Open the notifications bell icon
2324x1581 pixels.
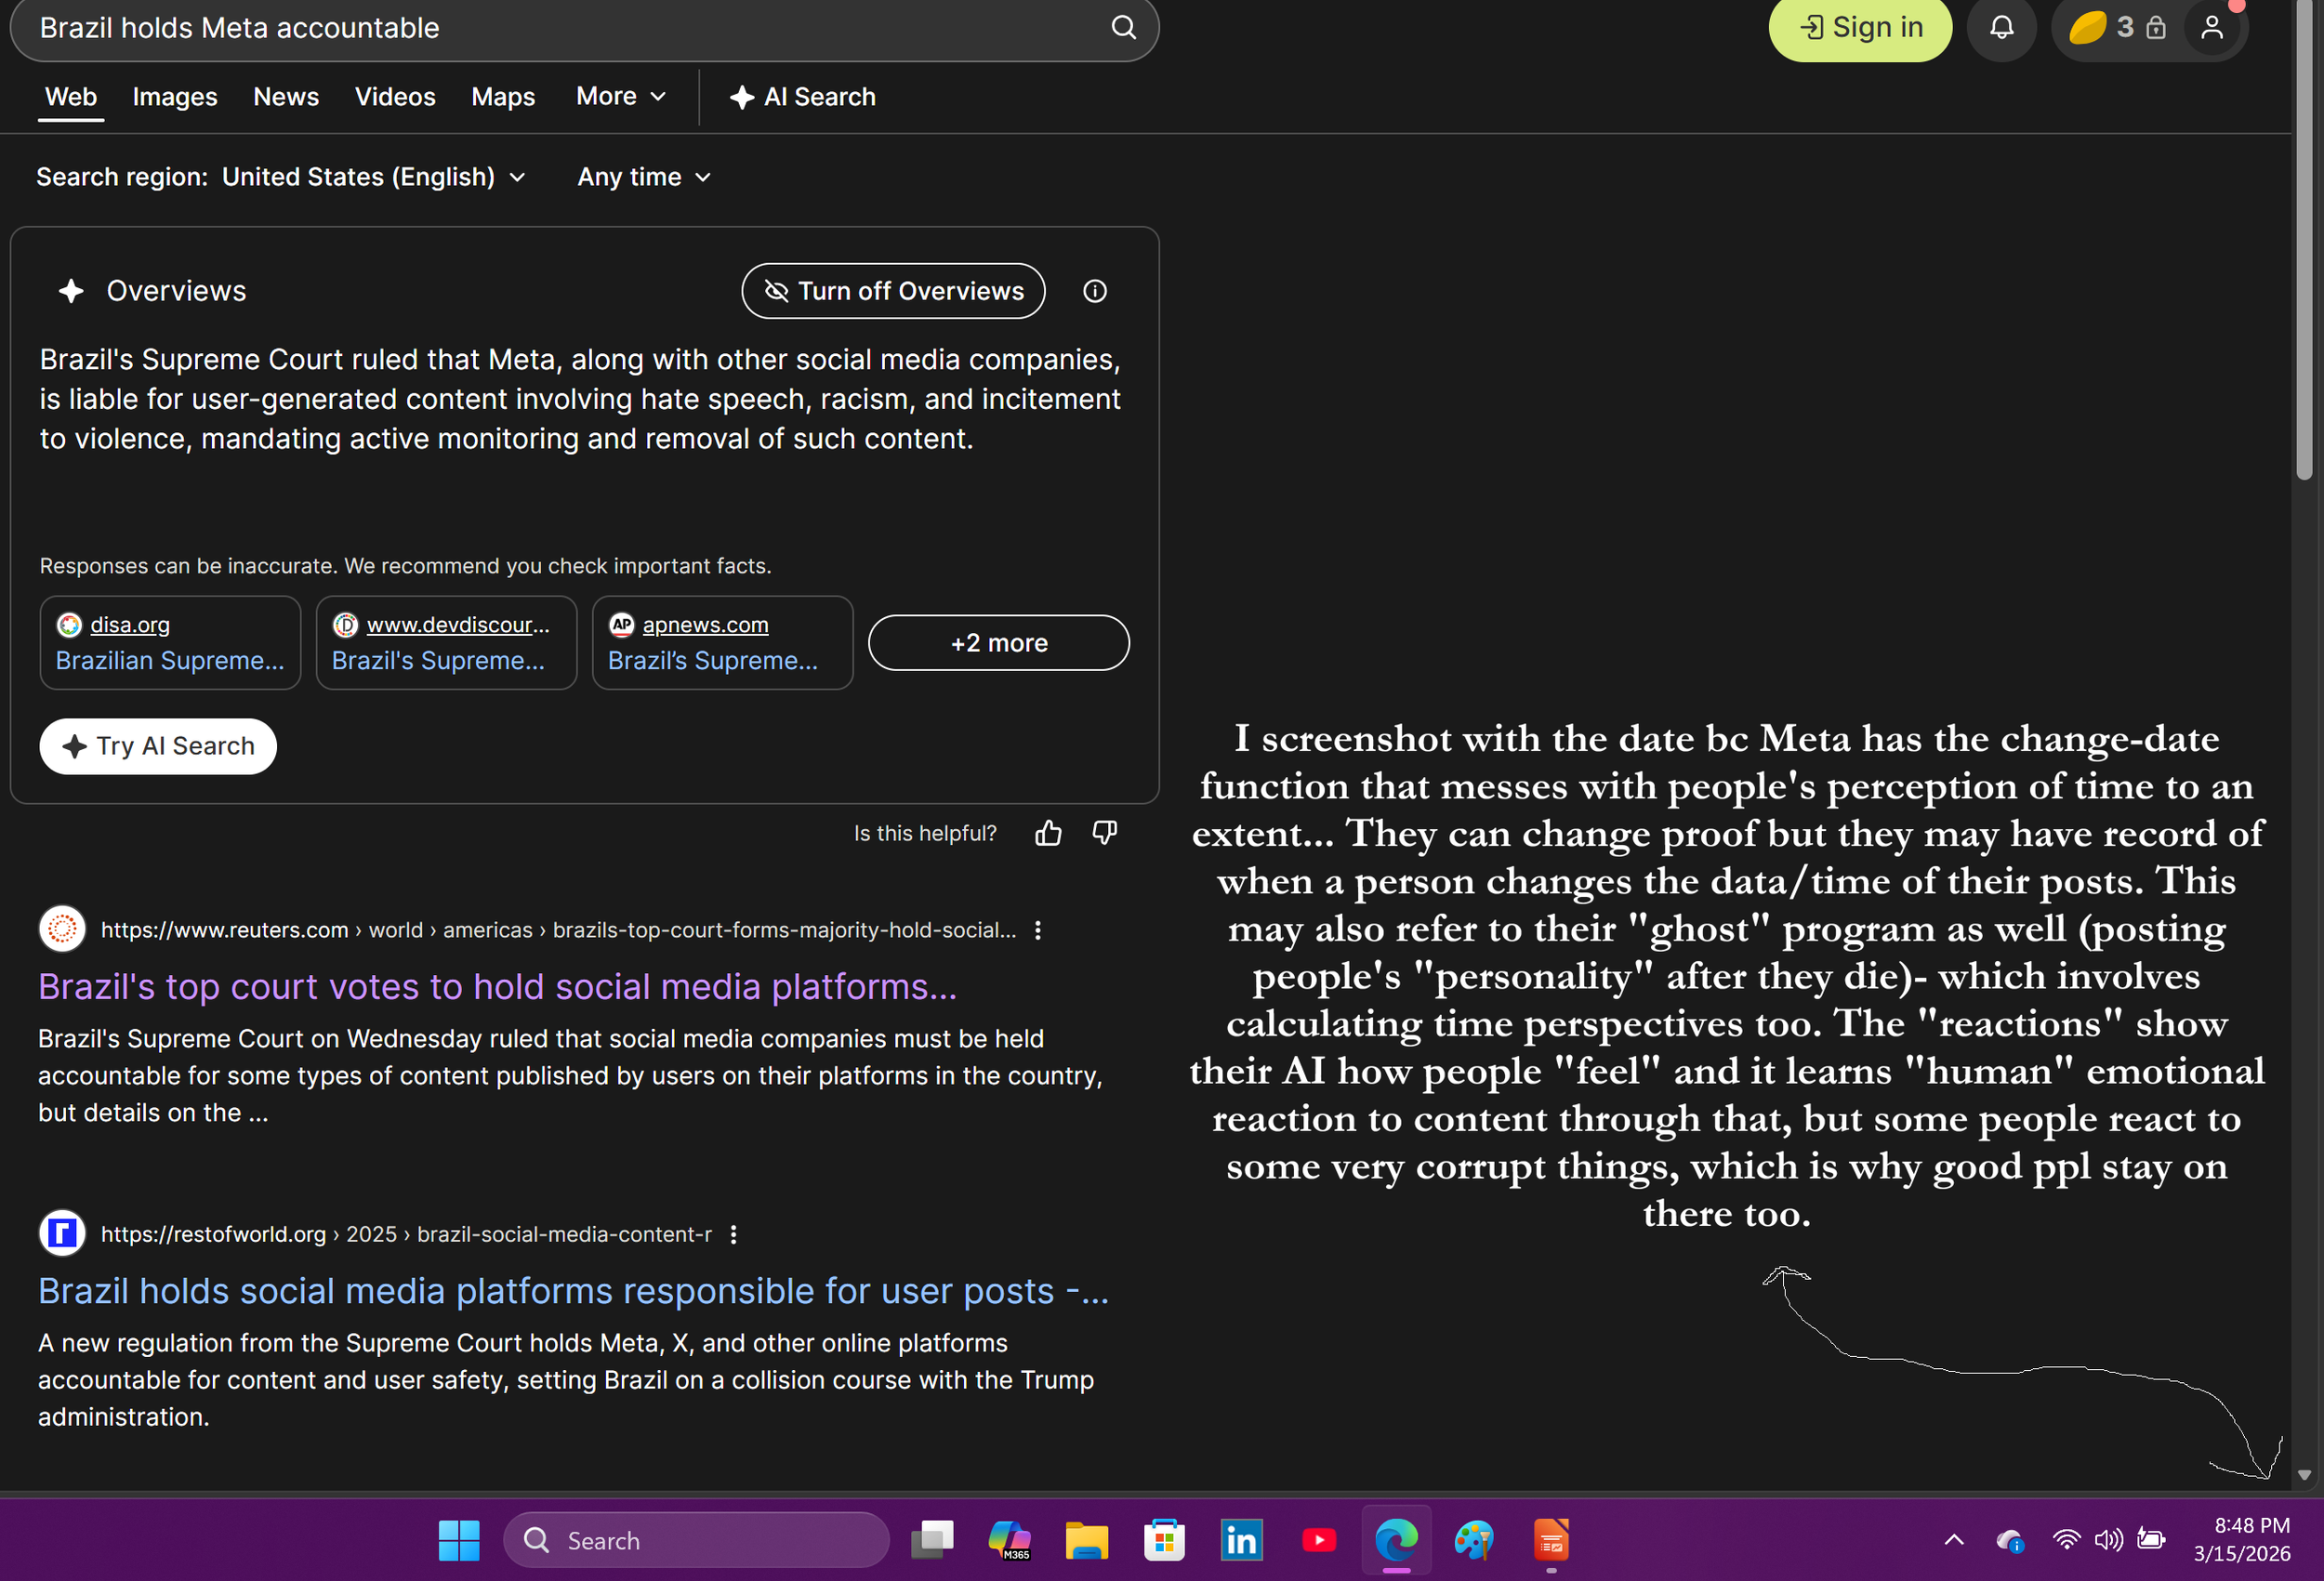pos(2001,28)
